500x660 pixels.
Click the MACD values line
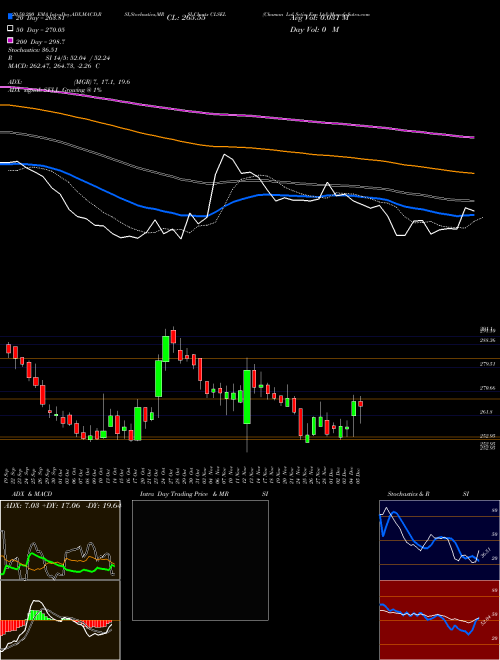[x=54, y=66]
